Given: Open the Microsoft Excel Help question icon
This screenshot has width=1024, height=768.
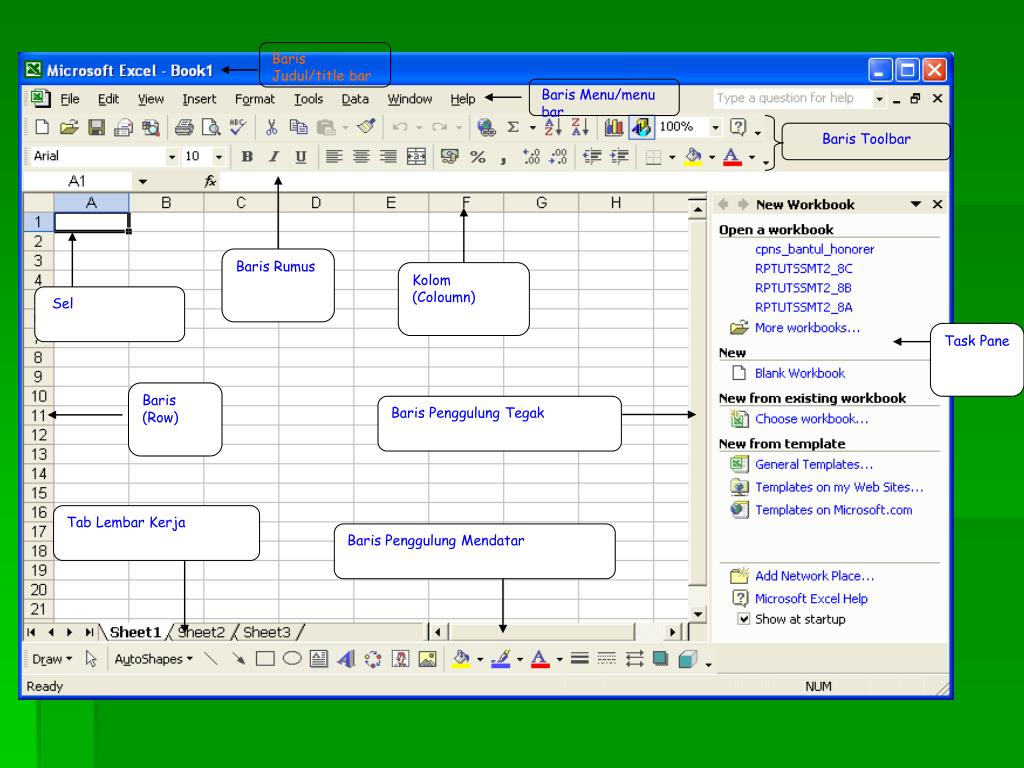Looking at the screenshot, I should pyautogui.click(x=738, y=126).
